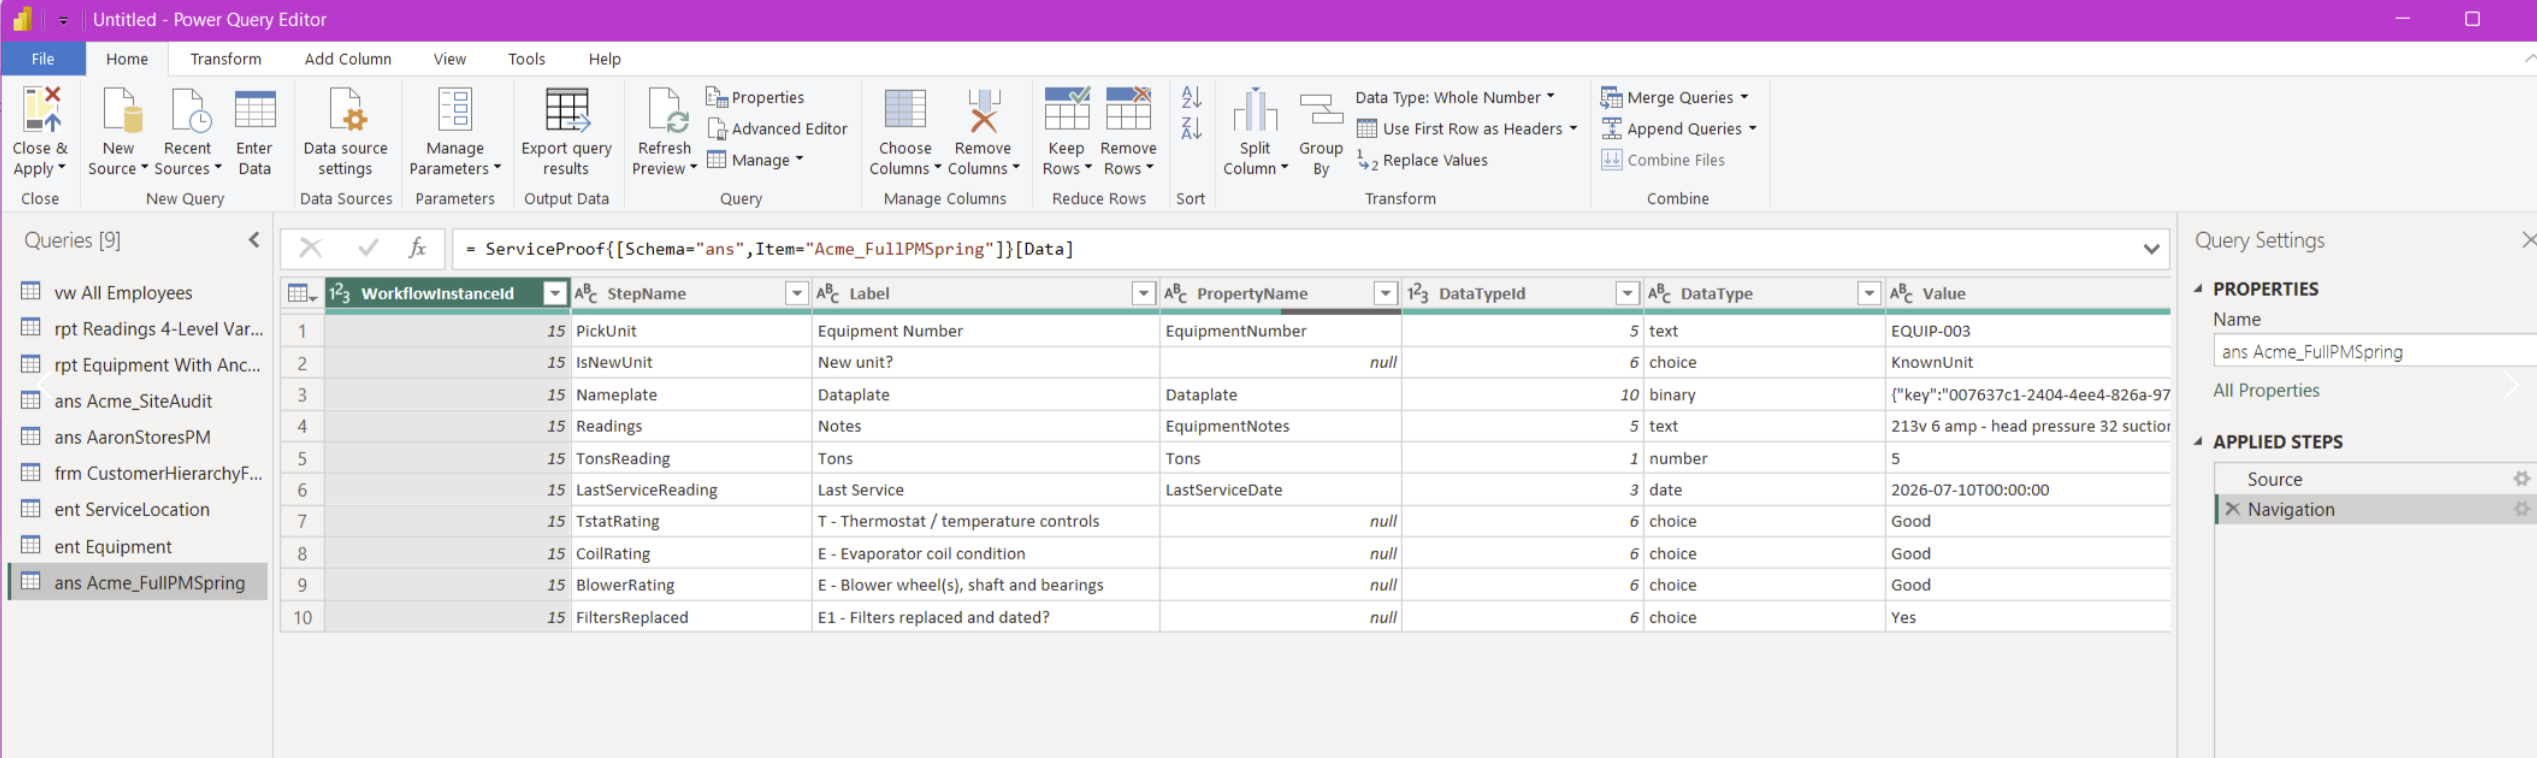Viewport: 2537px width, 758px height.
Task: Click the Remove Rows icon
Action: [1128, 109]
